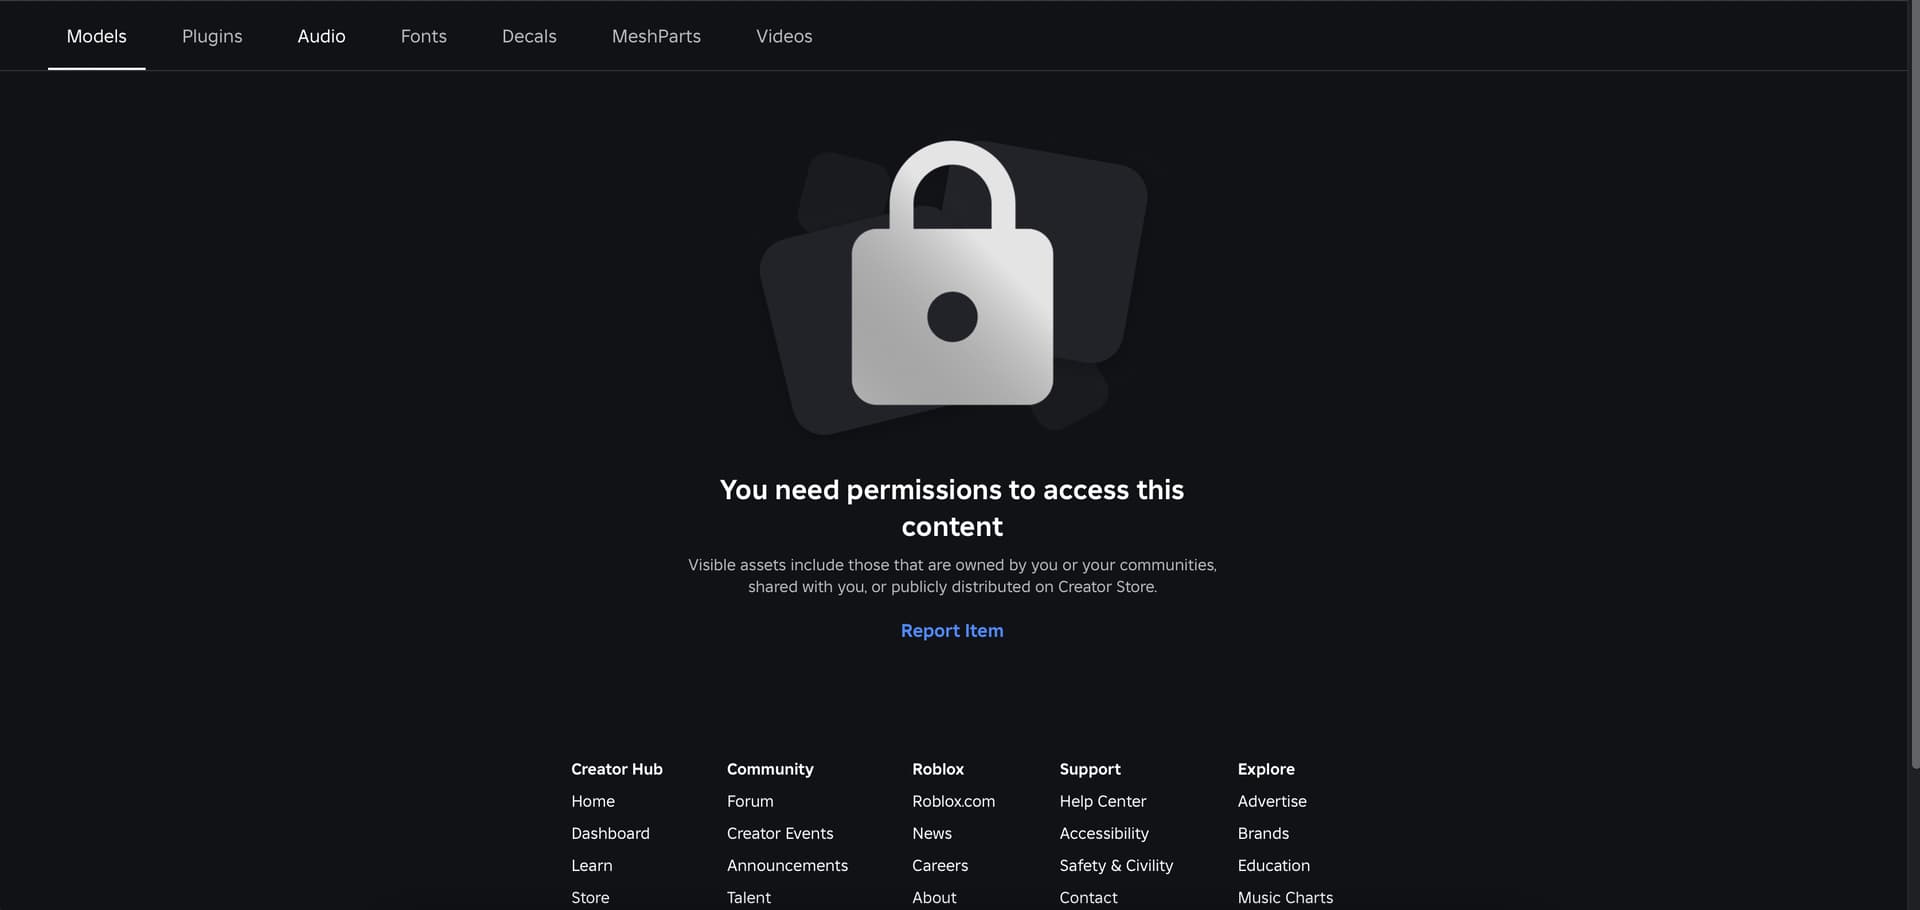Click Advertise under Explore

point(1272,801)
